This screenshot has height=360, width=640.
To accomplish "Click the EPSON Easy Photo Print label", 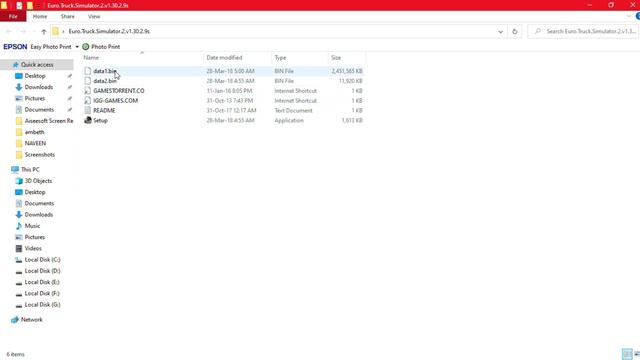I will [37, 47].
